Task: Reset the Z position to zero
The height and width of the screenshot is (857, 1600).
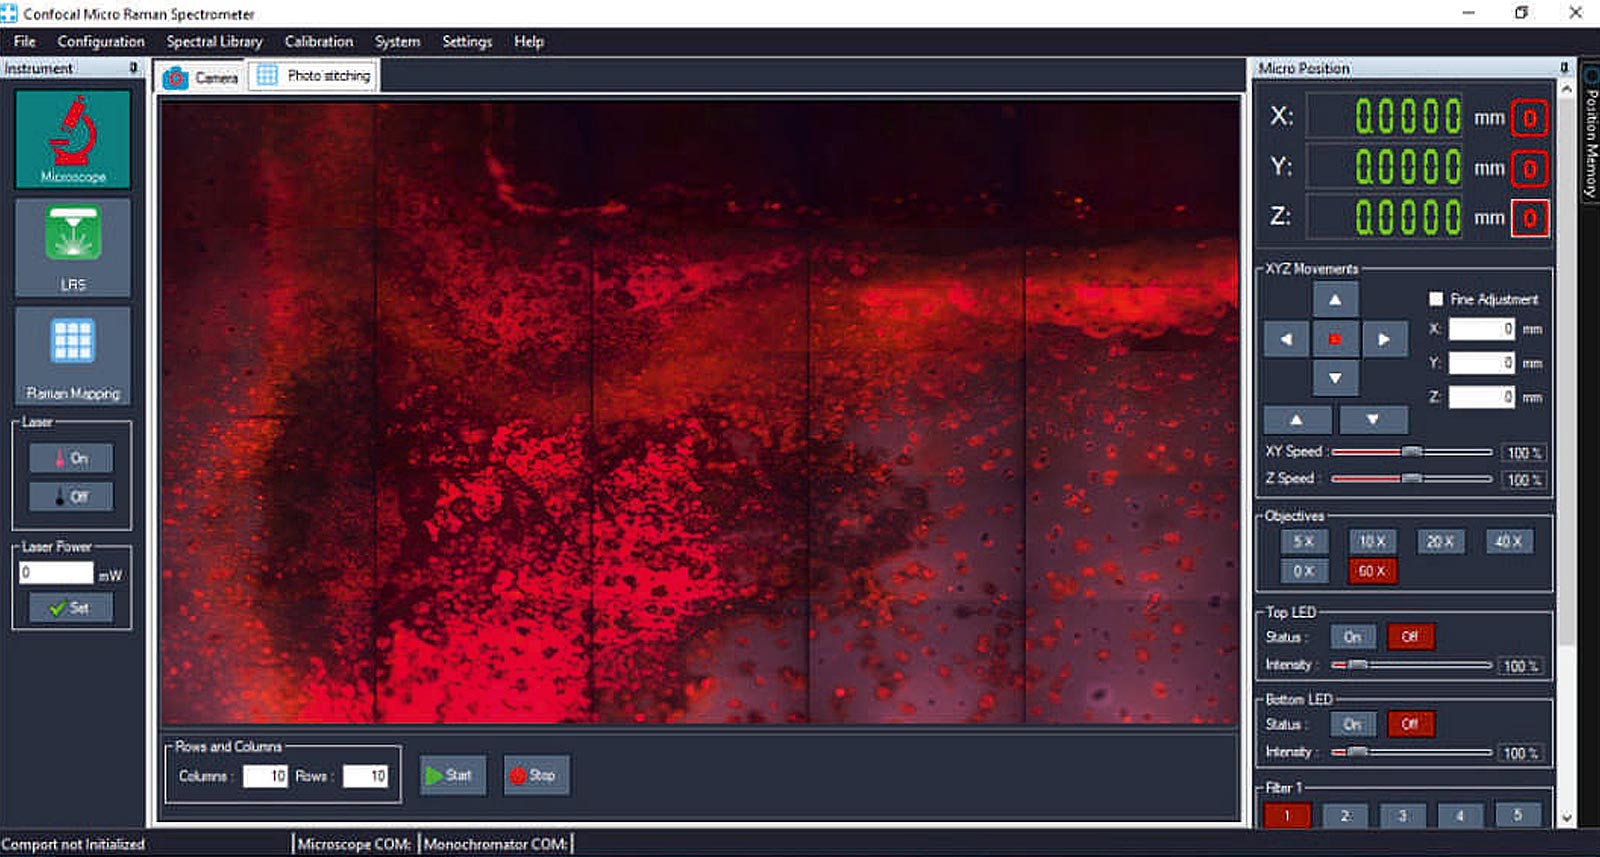Action: tap(1529, 218)
